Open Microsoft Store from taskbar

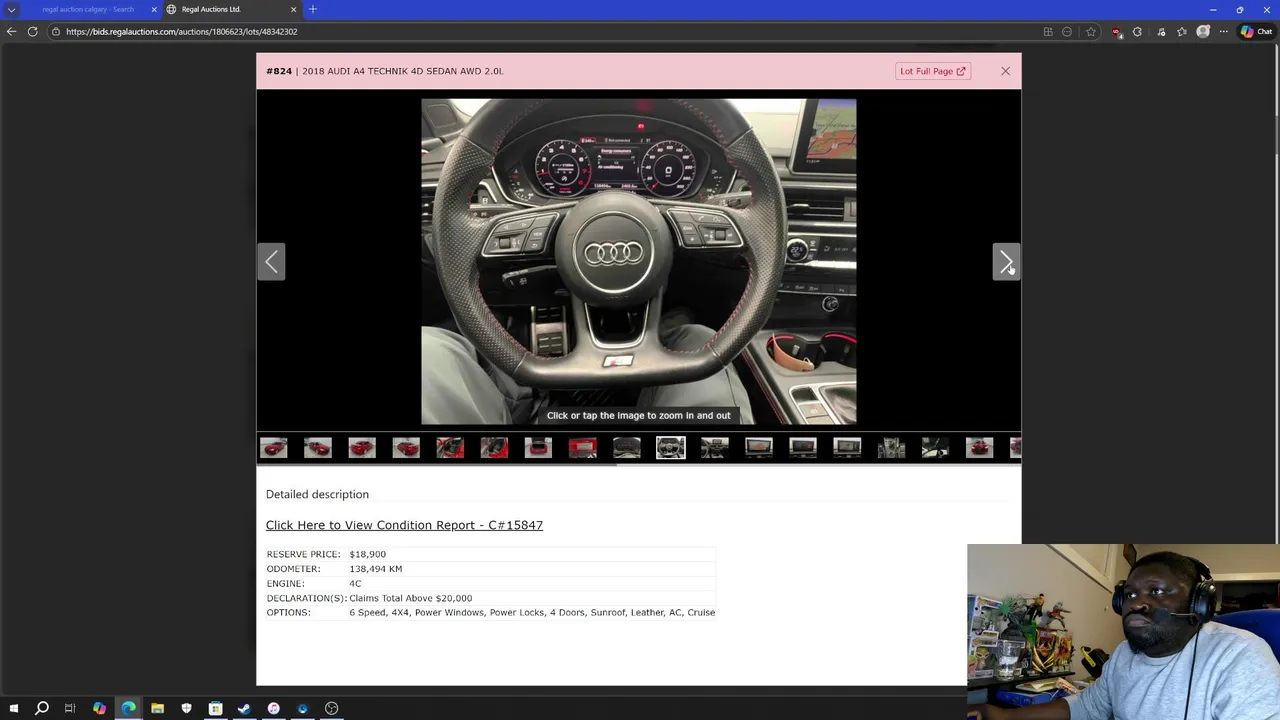[215, 708]
